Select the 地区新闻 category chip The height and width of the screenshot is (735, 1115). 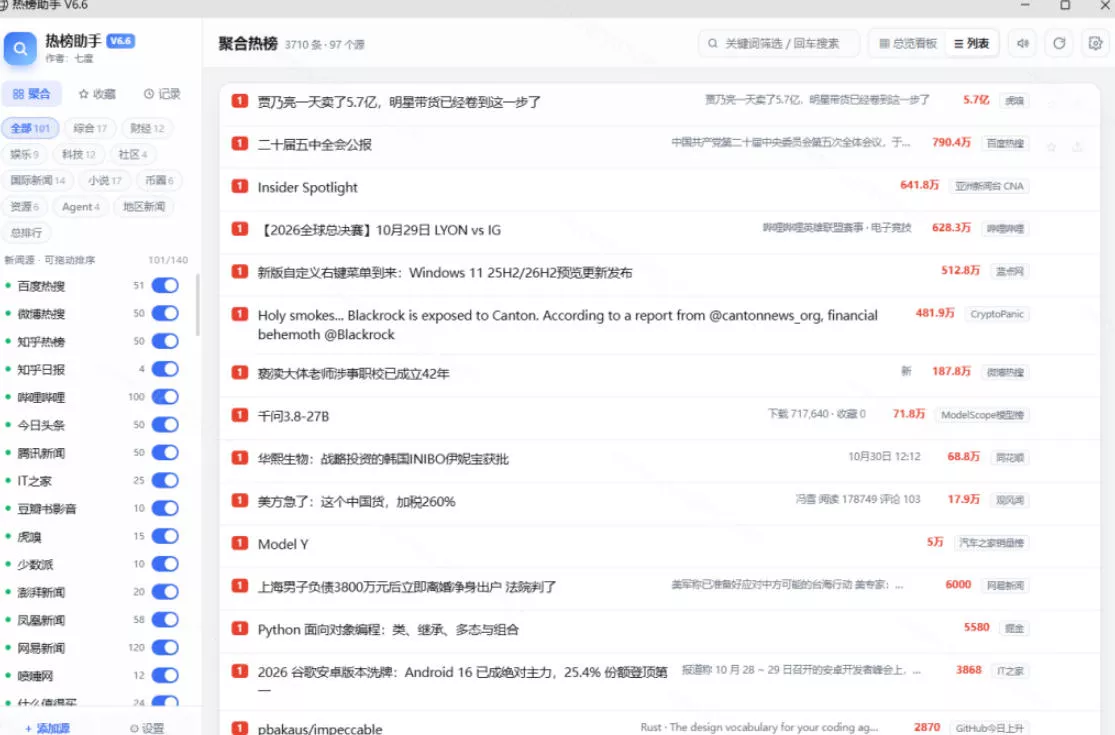tap(144, 207)
